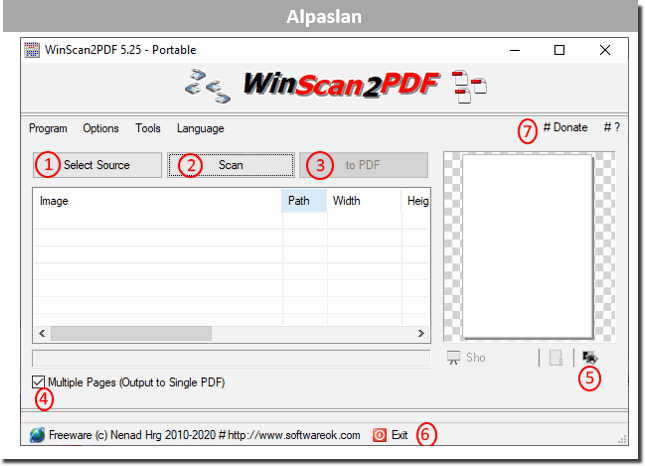Click the Heig column header
645x466 pixels.
[416, 201]
